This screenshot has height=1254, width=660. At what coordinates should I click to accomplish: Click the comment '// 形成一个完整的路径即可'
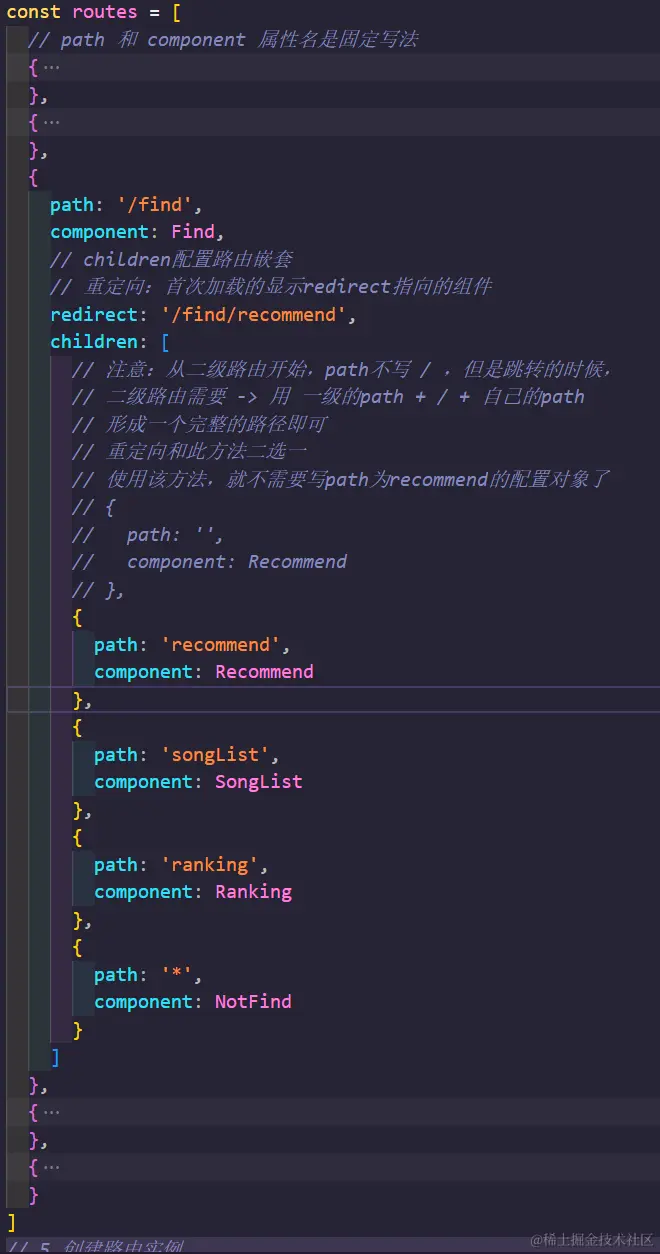click(x=200, y=425)
